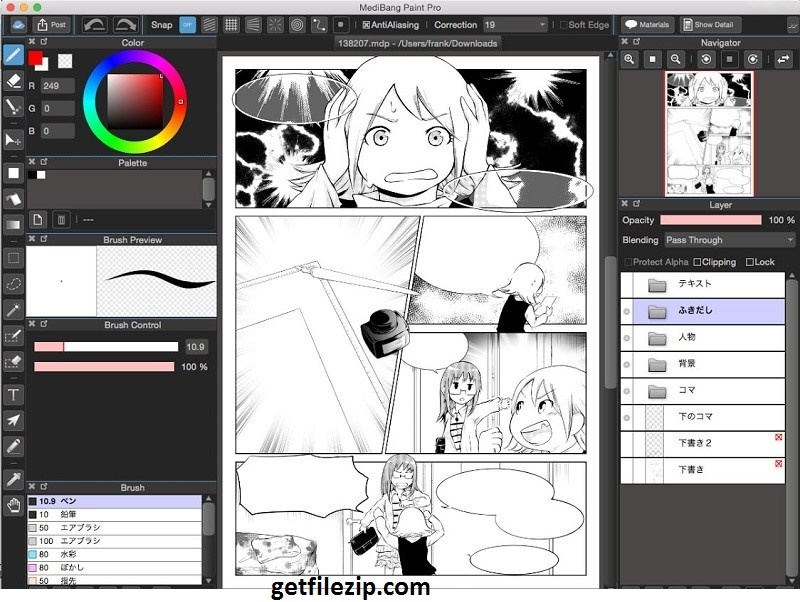Image resolution: width=800 pixels, height=602 pixels.
Task: Expand the 背景 folder icon
Action: (657, 364)
